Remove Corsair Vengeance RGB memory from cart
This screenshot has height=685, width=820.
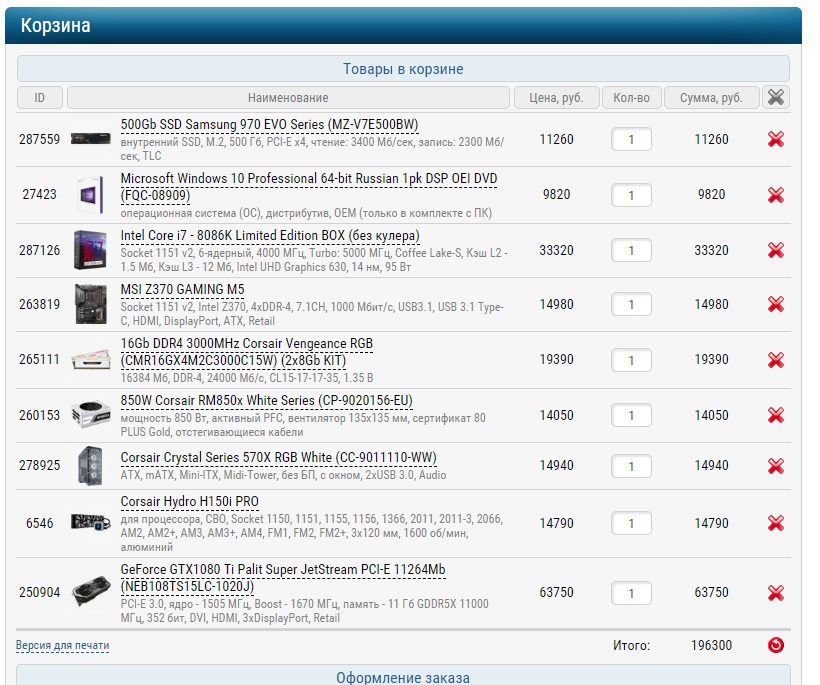(x=776, y=360)
